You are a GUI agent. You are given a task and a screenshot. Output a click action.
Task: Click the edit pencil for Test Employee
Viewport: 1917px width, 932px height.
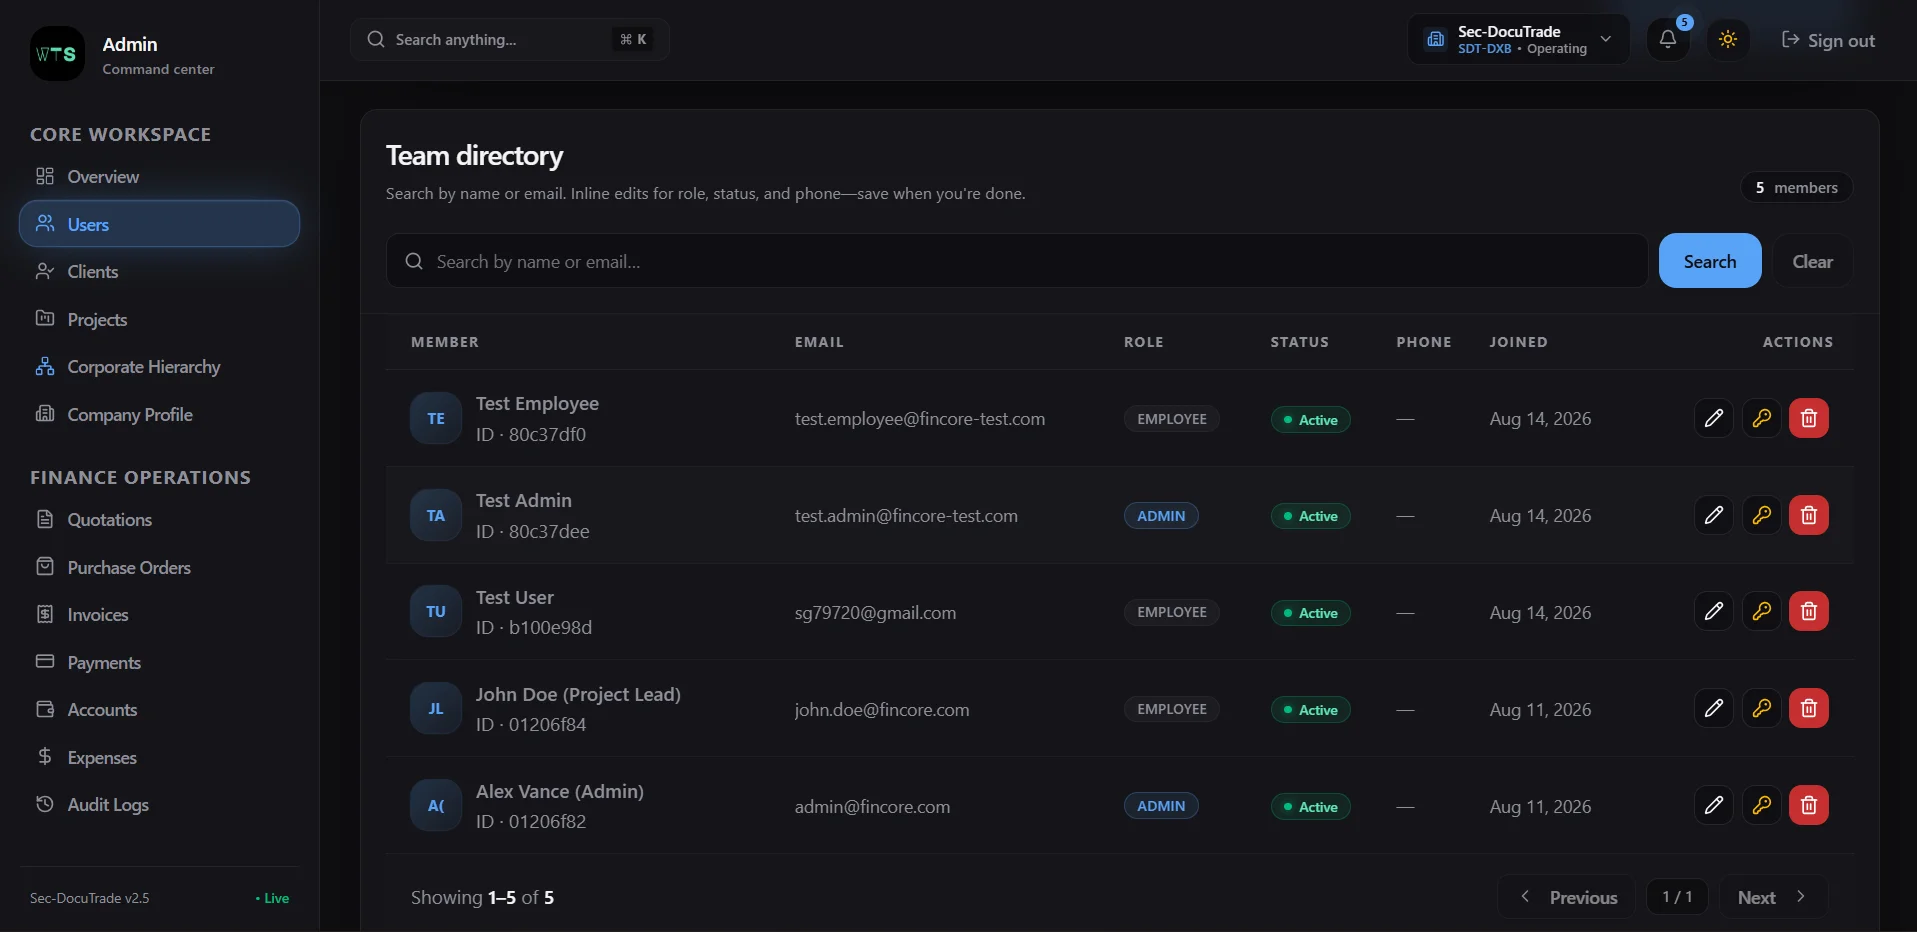(x=1713, y=418)
